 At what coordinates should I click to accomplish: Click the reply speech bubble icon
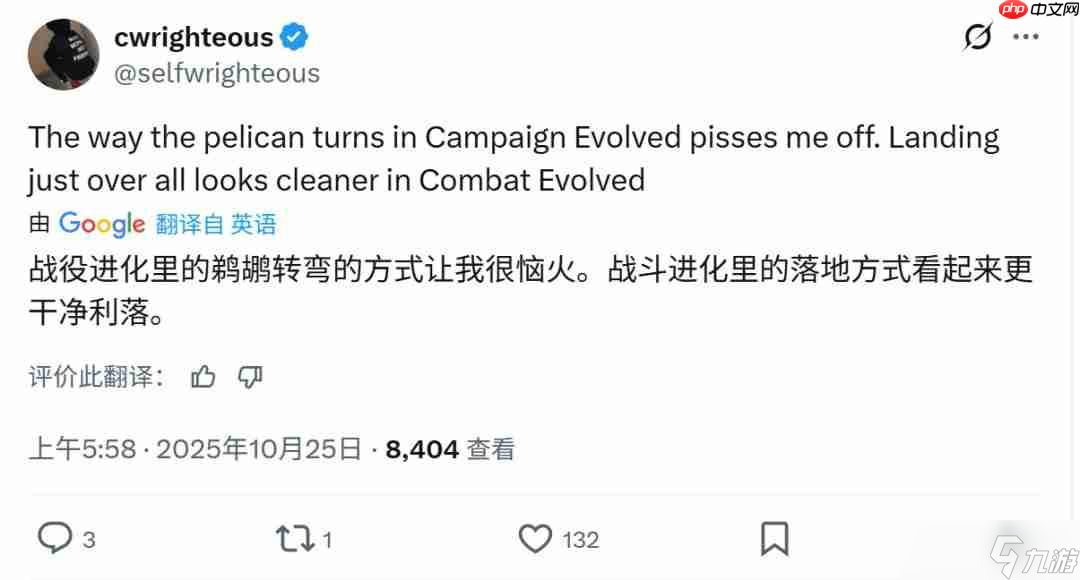click(x=54, y=538)
